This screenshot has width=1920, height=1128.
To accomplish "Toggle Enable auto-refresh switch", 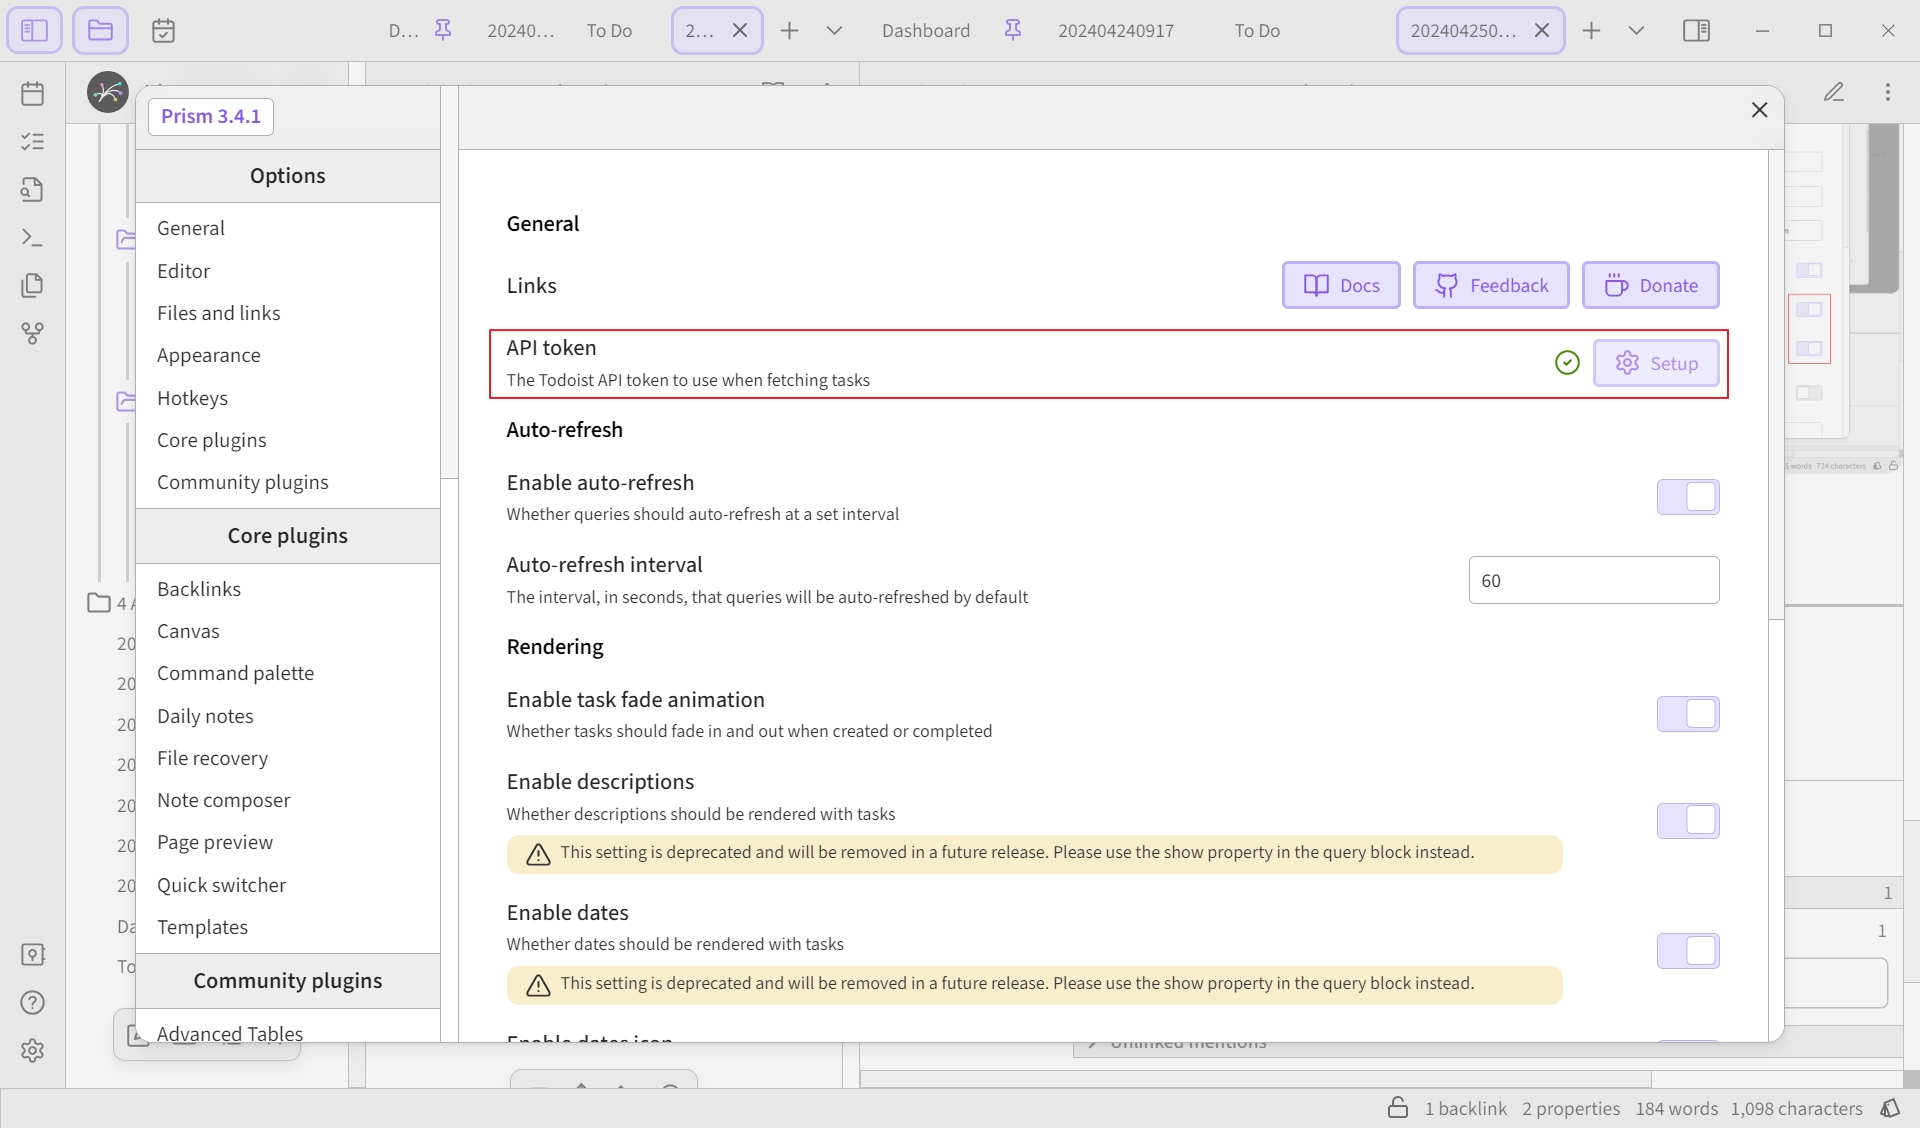I will (x=1688, y=497).
